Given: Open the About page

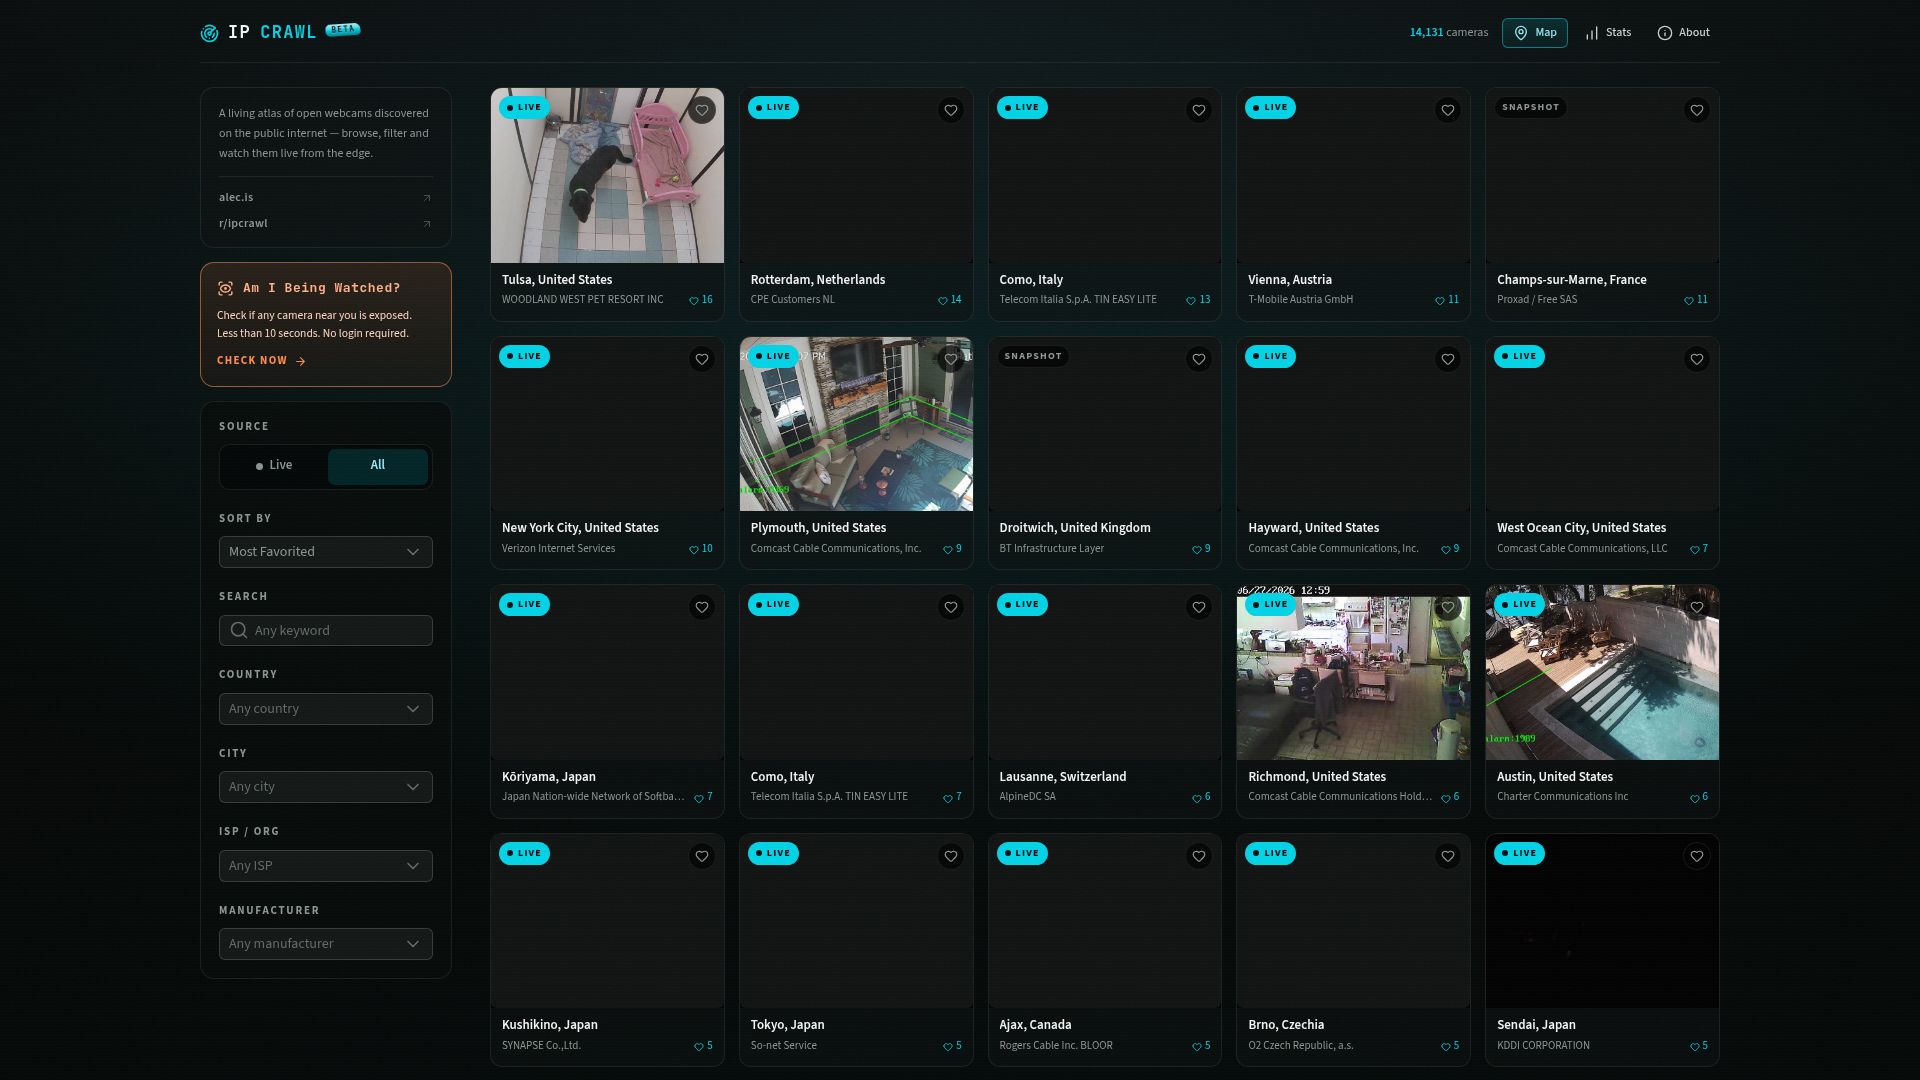Looking at the screenshot, I should (x=1684, y=33).
